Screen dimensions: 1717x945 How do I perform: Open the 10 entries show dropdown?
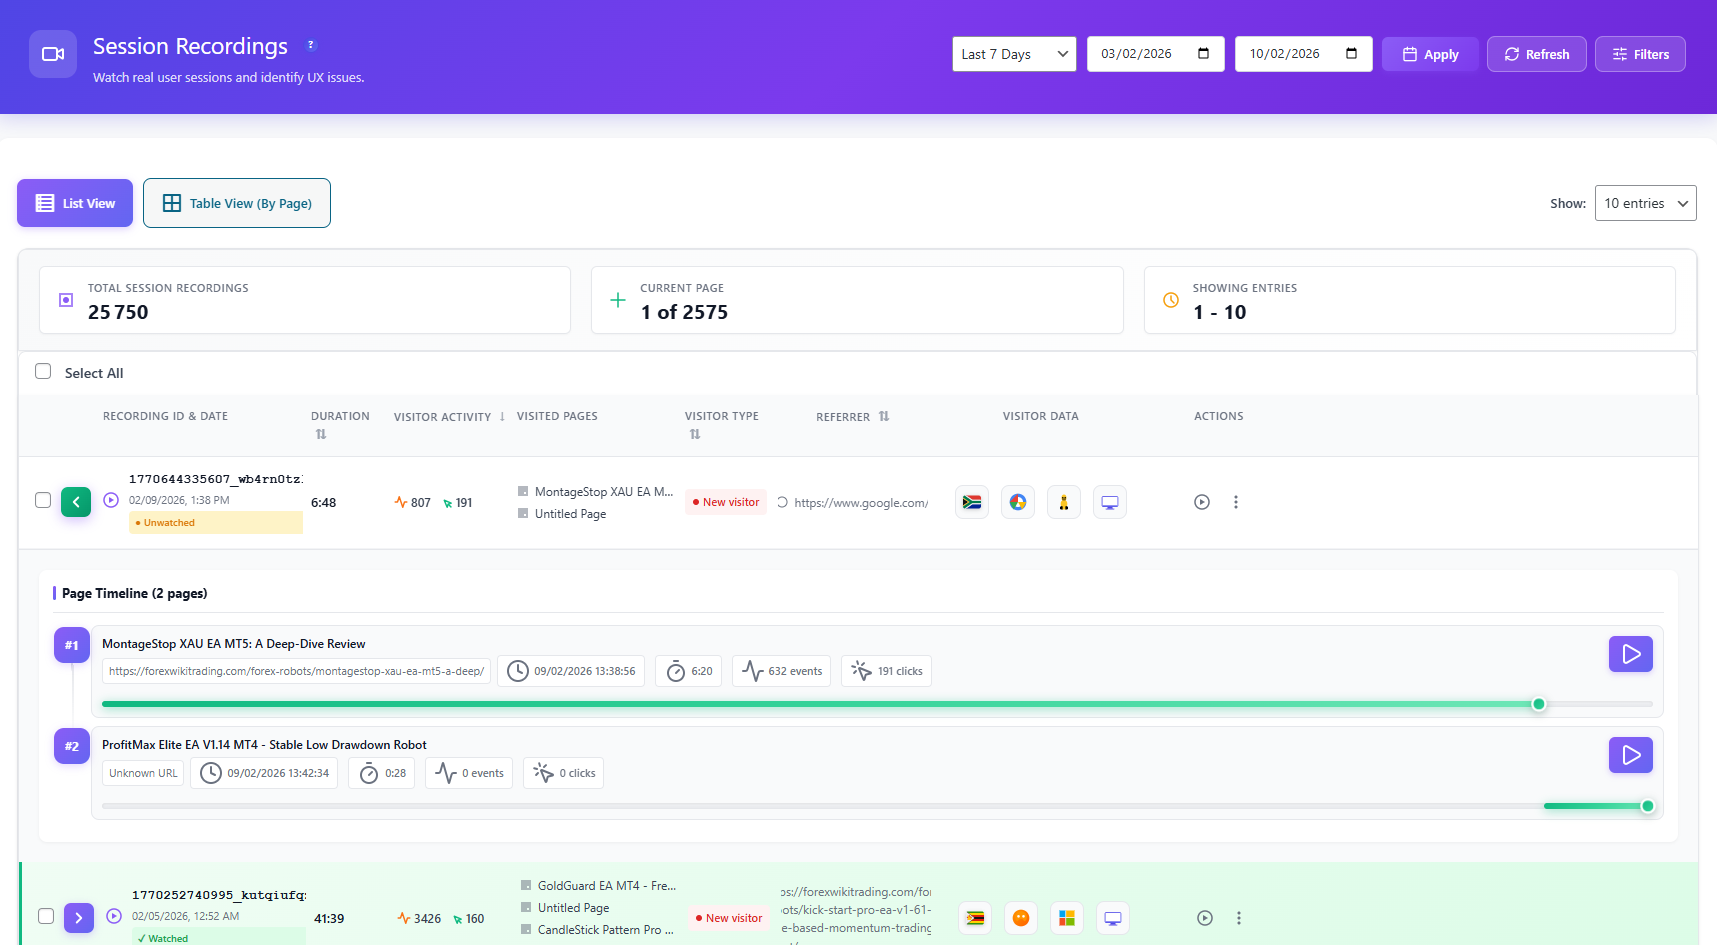[1645, 203]
